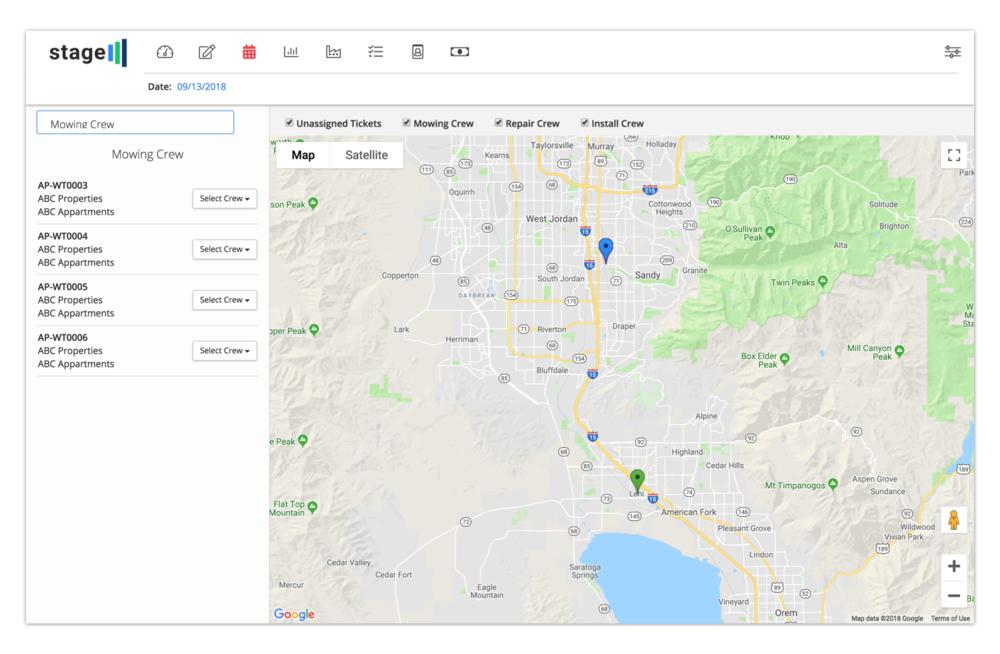Open Select Crew for AP-WT0005

pos(224,300)
